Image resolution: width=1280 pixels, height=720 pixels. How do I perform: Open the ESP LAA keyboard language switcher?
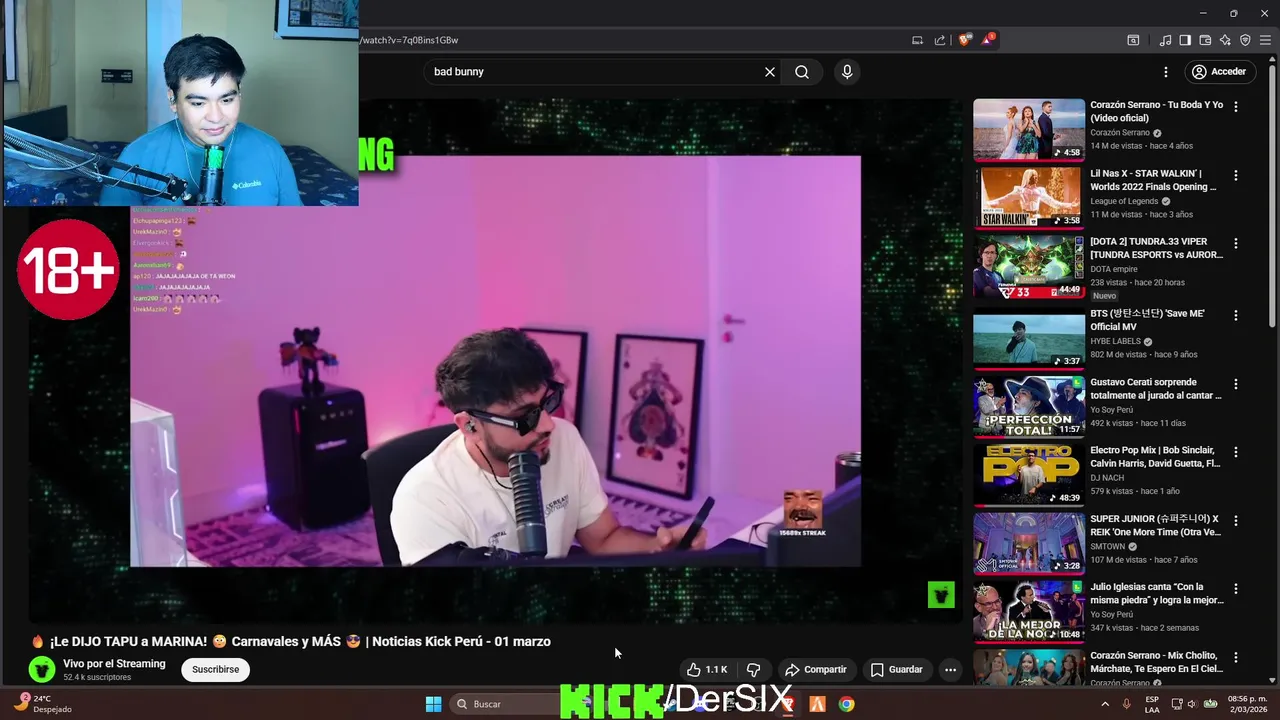point(1152,704)
